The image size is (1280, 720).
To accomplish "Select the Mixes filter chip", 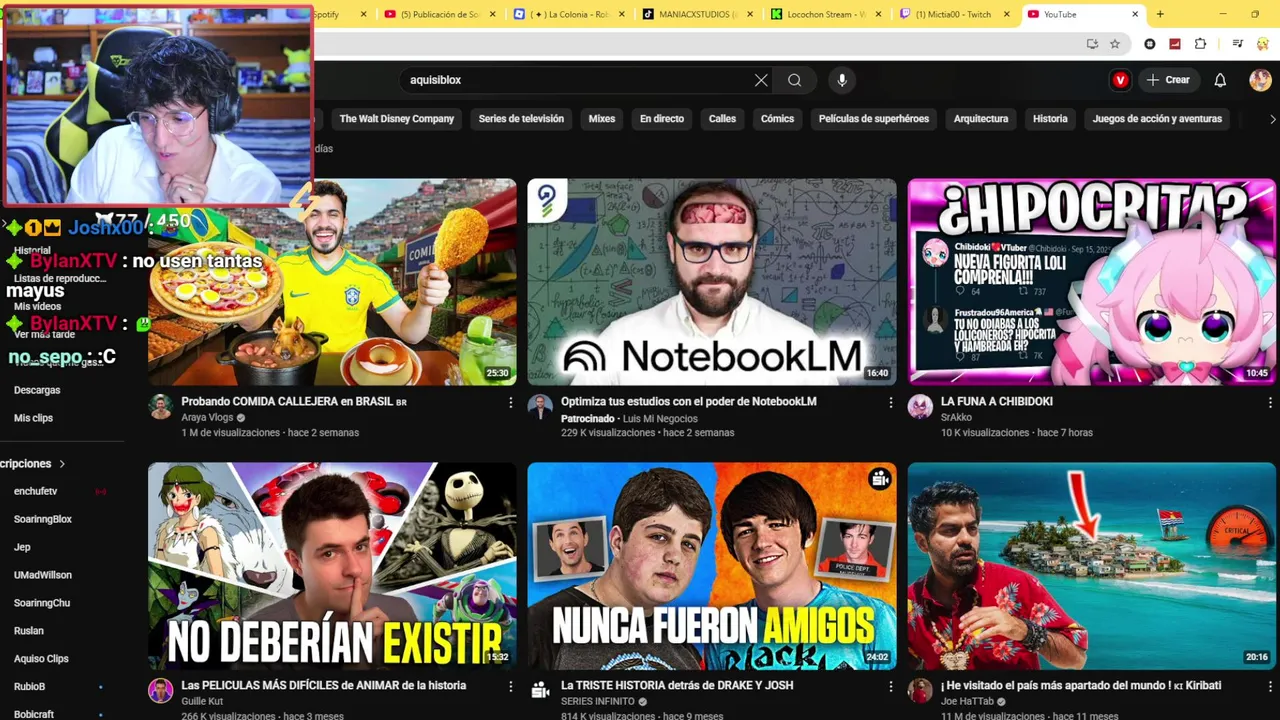I will point(602,119).
